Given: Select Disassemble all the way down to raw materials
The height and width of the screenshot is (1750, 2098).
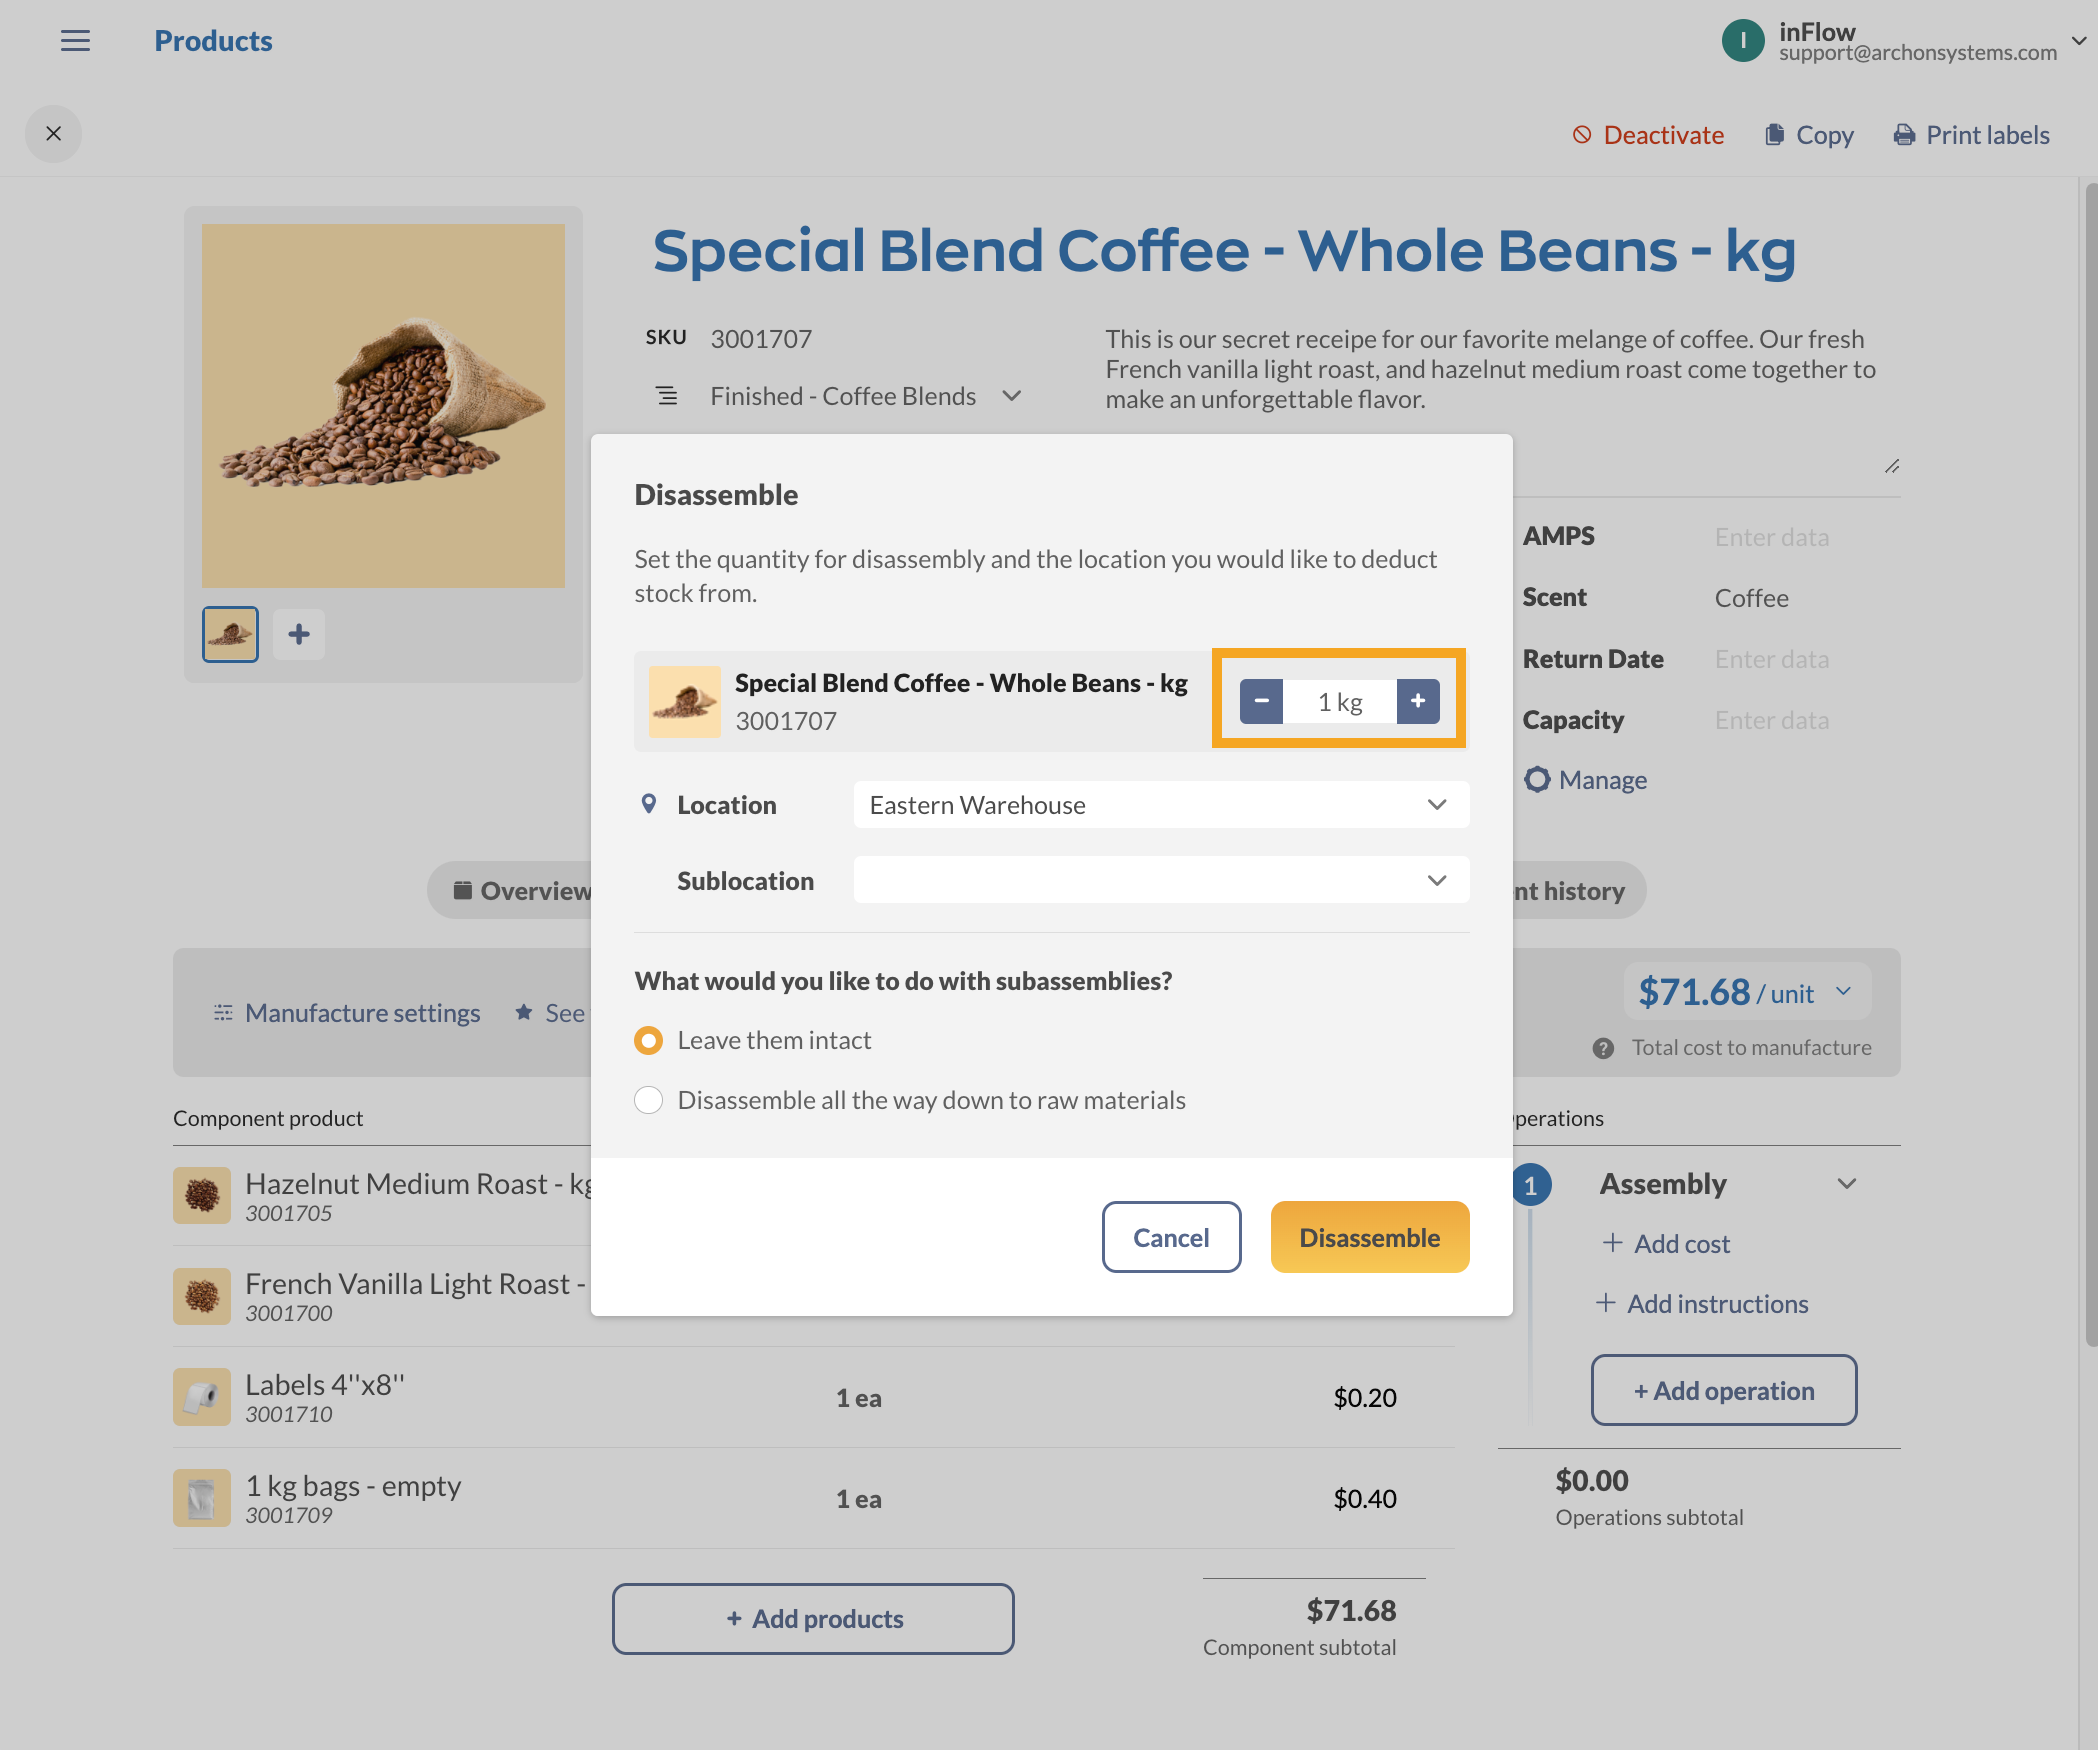Looking at the screenshot, I should coord(649,1101).
